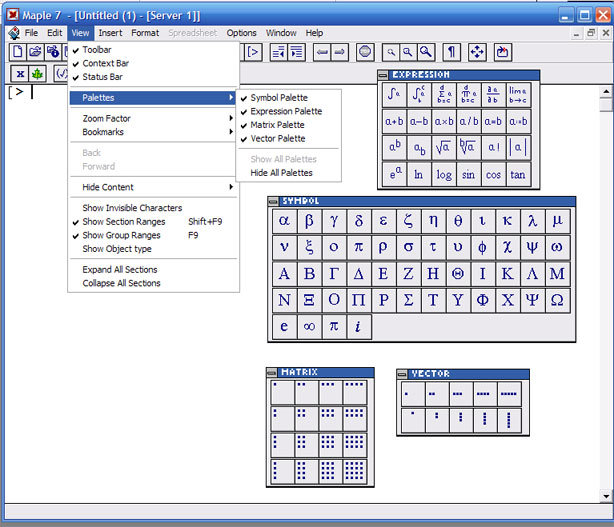This screenshot has height=527, width=614.
Task: Insert five-element row vector from Vector palette
Action: 509,394
